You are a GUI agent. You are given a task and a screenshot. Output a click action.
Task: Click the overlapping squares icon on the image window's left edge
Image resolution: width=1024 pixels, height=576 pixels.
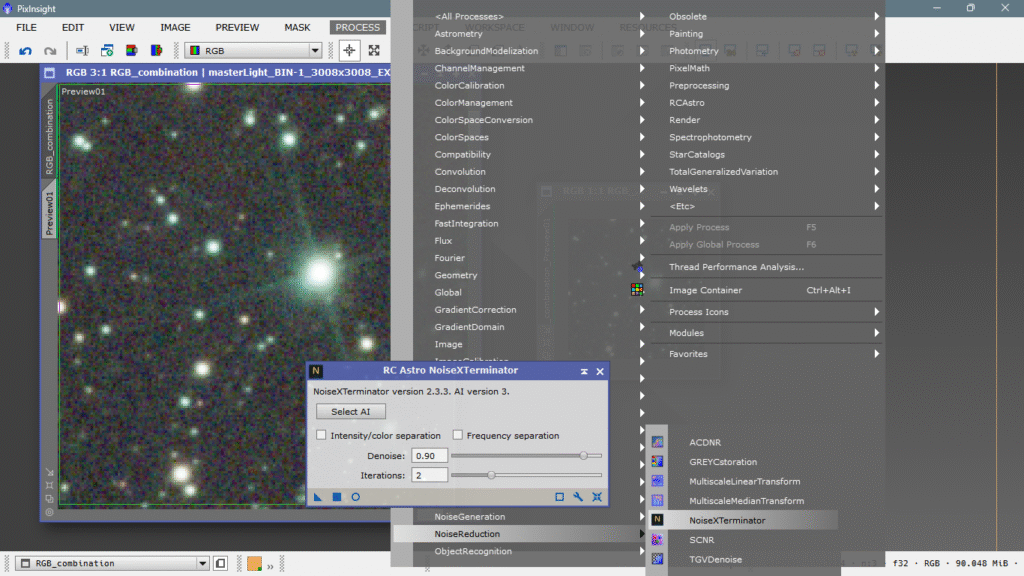[x=50, y=499]
